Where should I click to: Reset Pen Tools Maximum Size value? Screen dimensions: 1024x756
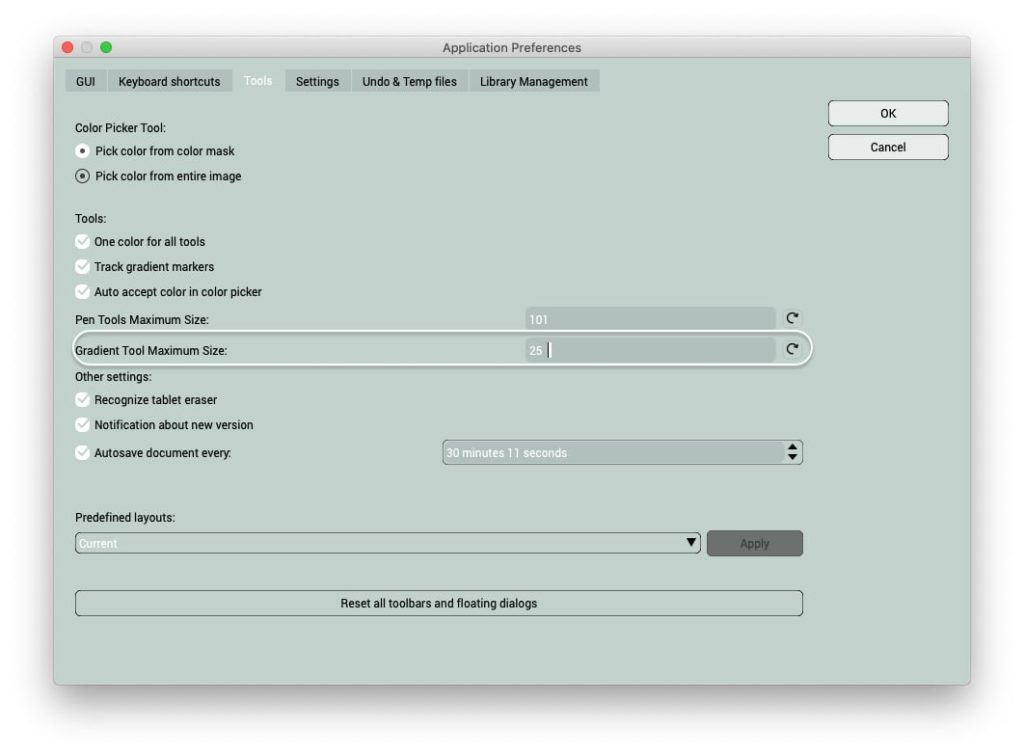[x=792, y=319]
